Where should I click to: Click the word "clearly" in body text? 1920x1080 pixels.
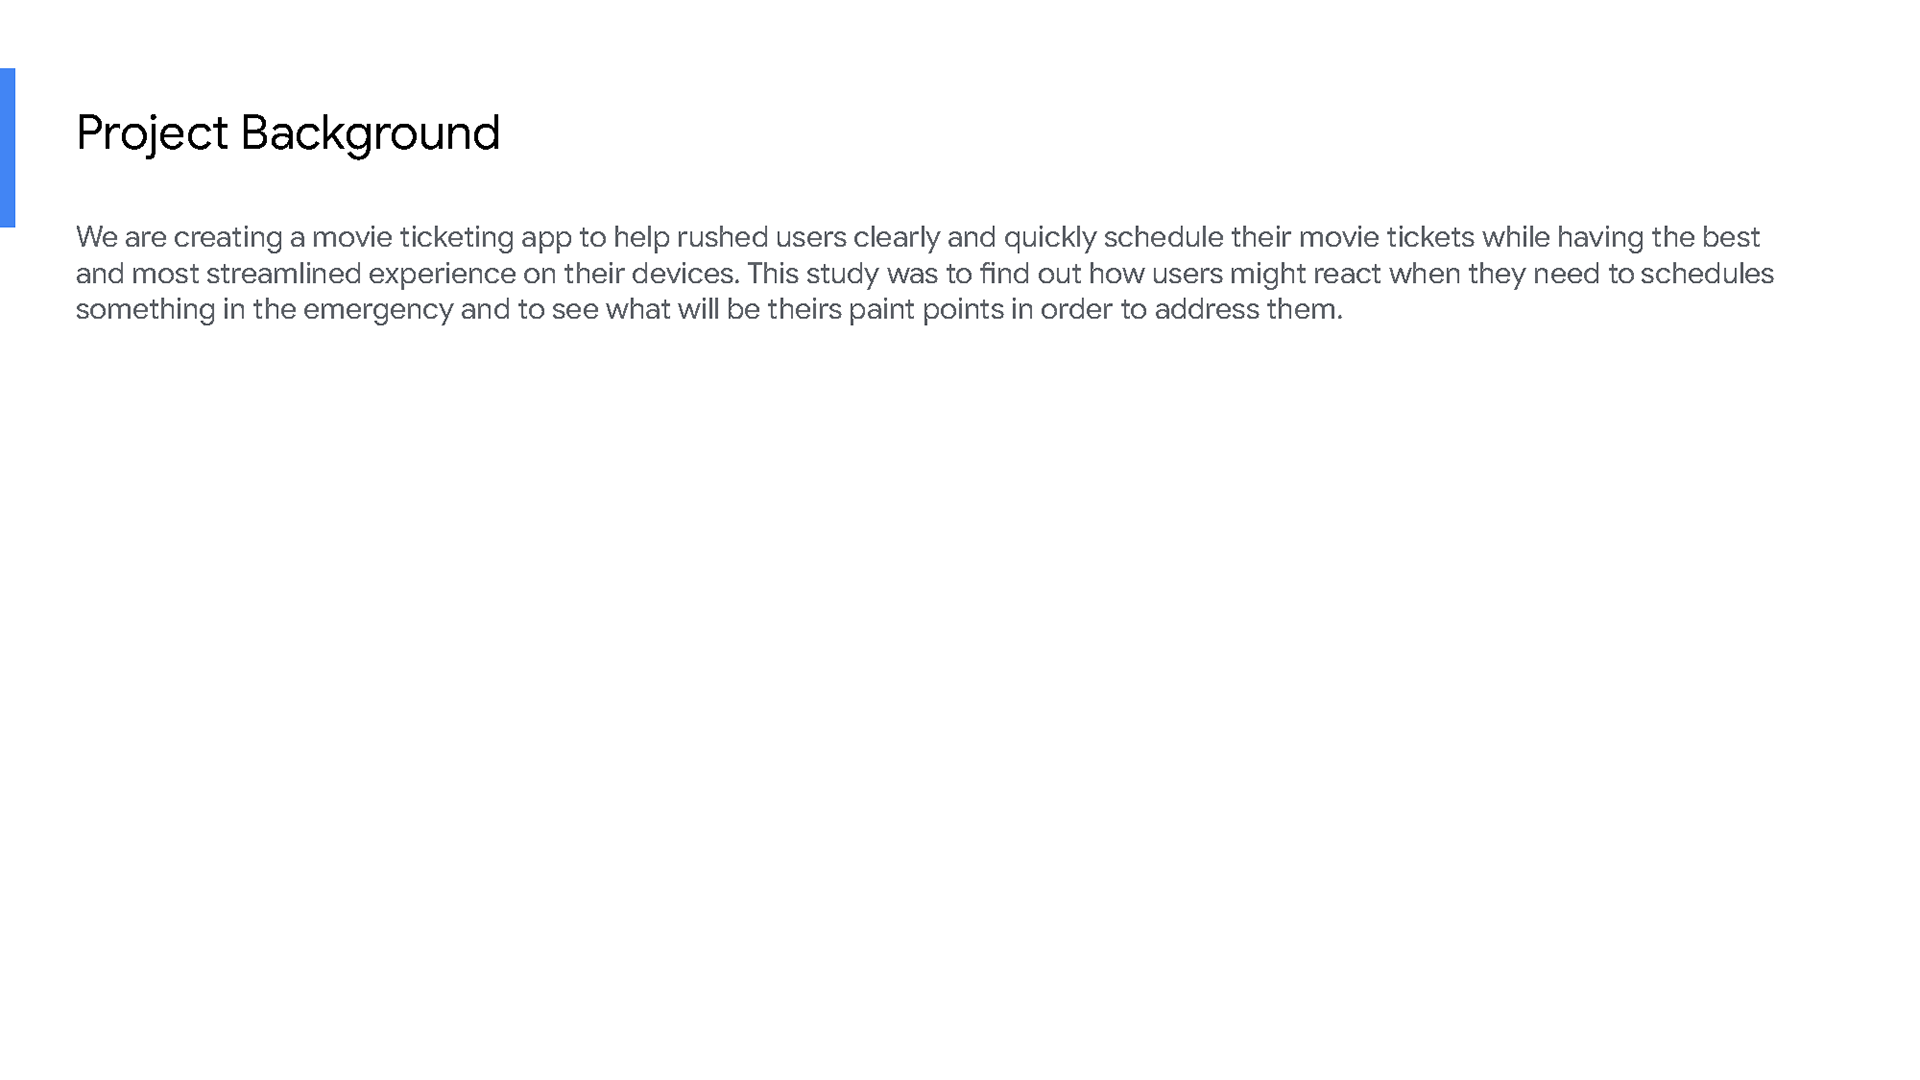pos(896,237)
